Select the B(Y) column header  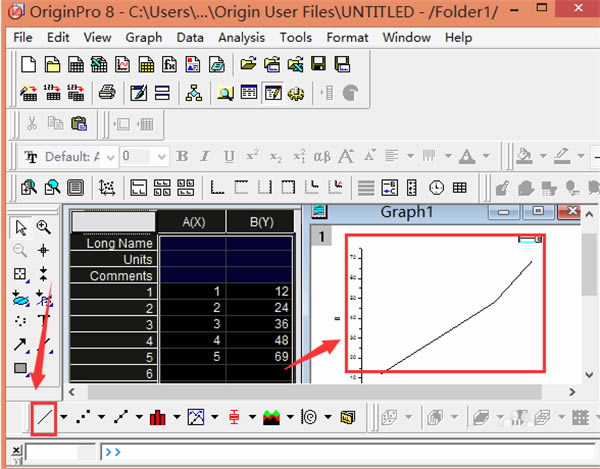pos(261,222)
